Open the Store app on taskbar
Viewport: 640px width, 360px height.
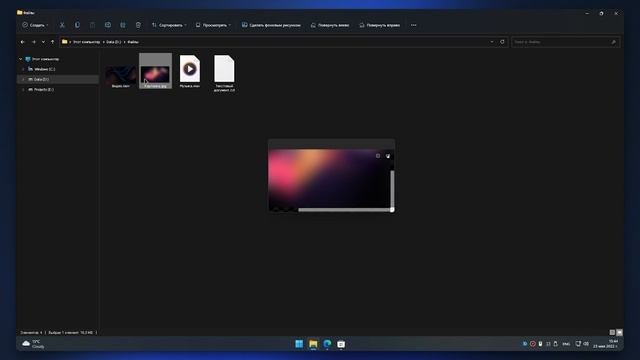pos(341,344)
